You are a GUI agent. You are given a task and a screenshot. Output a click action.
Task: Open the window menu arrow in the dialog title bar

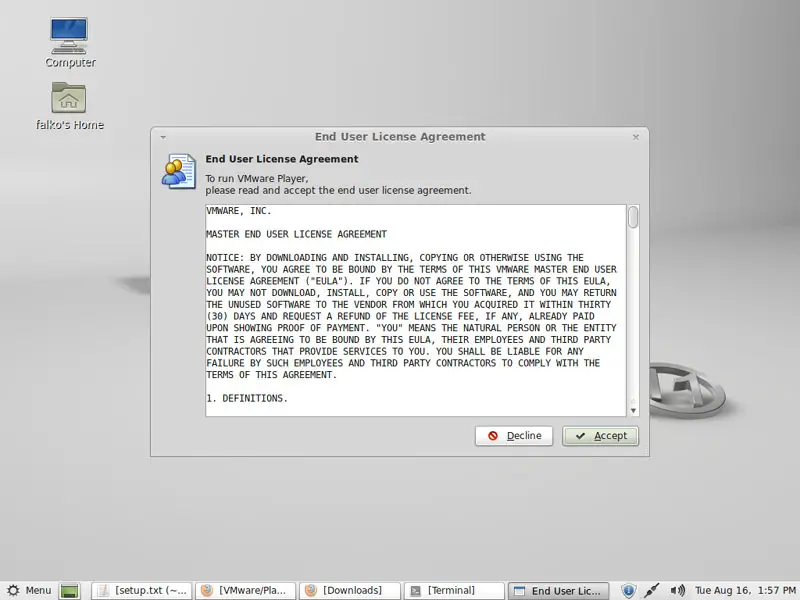pyautogui.click(x=163, y=137)
